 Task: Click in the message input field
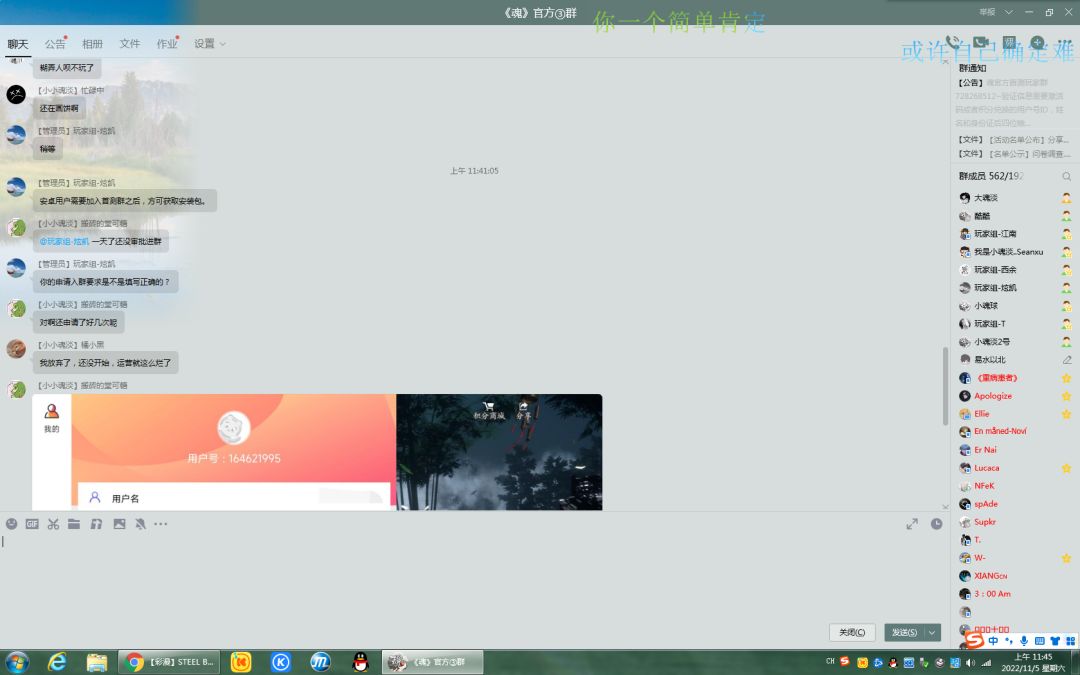tap(475, 575)
